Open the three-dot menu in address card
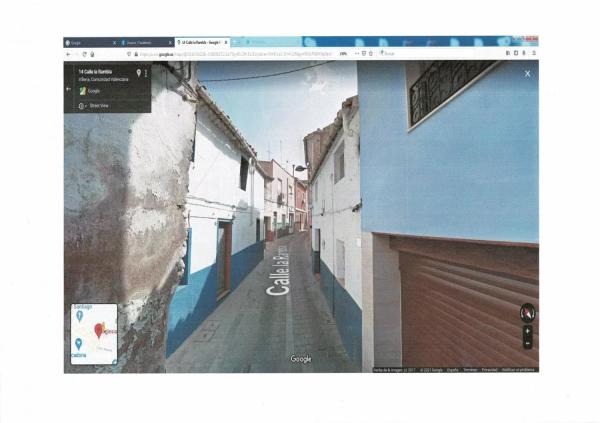This screenshot has height=423, width=600. (x=146, y=73)
